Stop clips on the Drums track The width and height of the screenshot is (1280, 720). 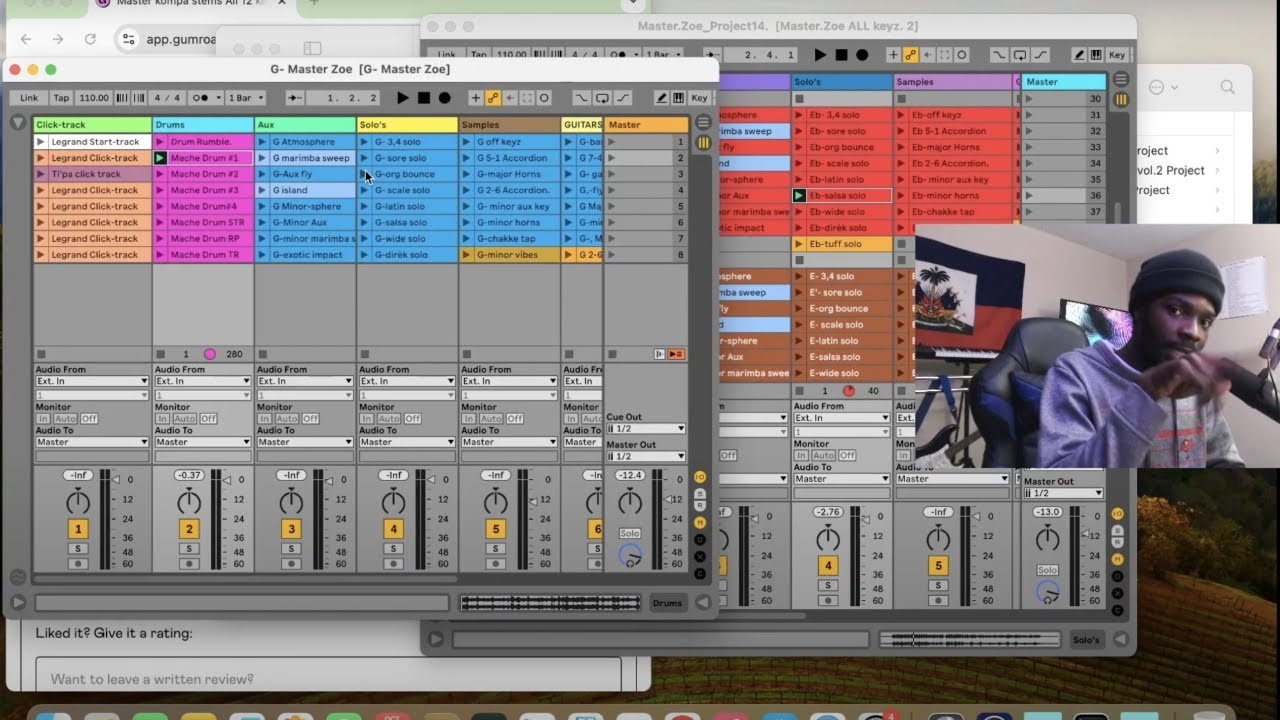161,354
